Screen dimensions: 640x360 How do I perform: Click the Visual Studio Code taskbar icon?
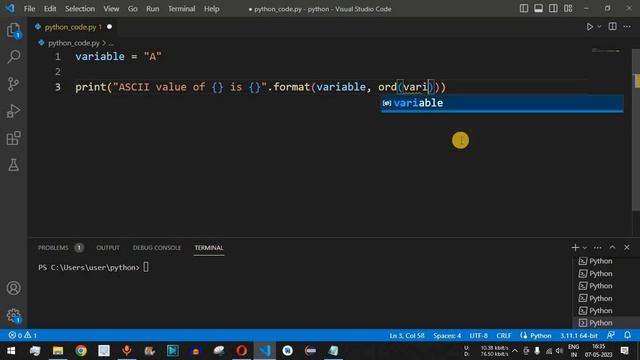coord(264,351)
